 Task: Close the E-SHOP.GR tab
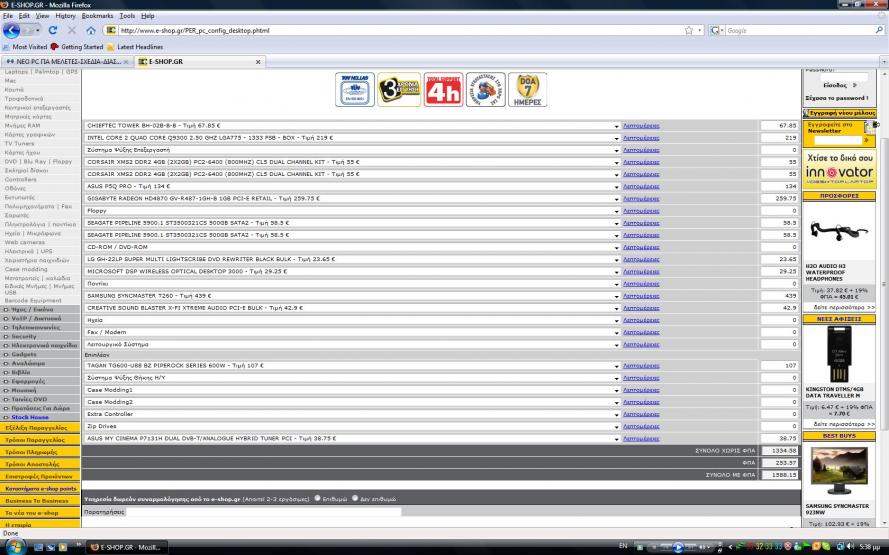click(x=258, y=62)
